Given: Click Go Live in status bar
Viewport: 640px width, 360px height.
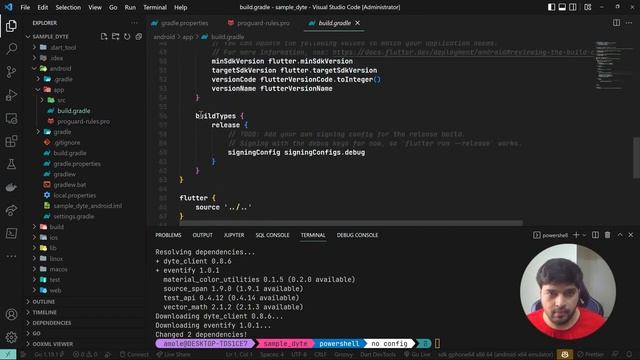Looking at the screenshot, I should click(x=417, y=354).
